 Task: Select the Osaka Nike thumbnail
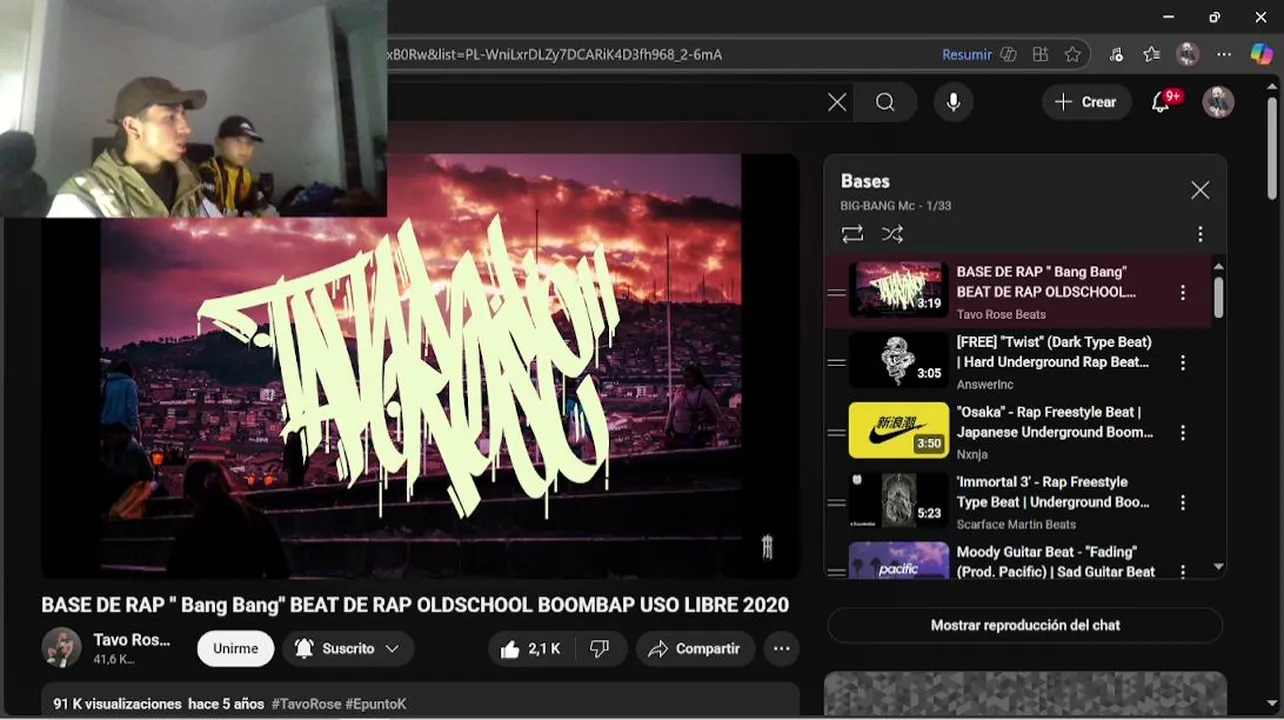pyautogui.click(x=898, y=430)
